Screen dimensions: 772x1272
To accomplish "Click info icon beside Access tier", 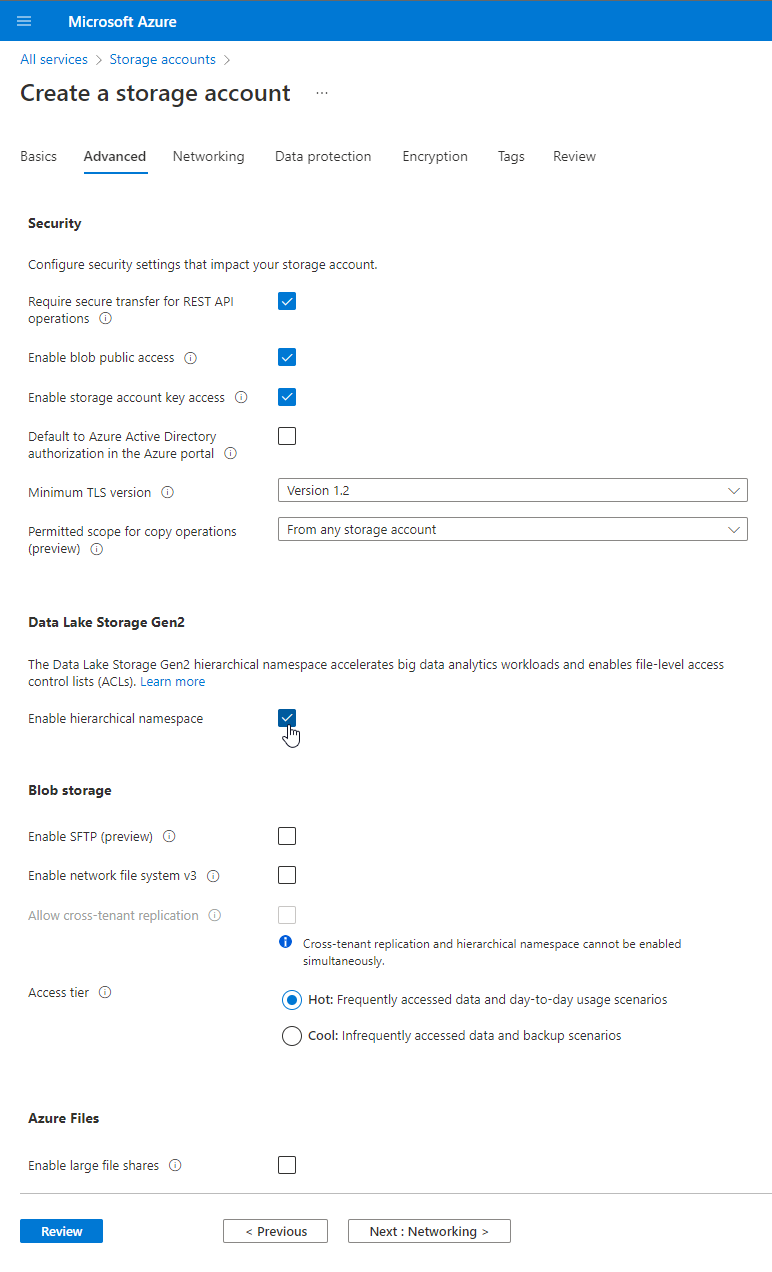I will (x=105, y=993).
